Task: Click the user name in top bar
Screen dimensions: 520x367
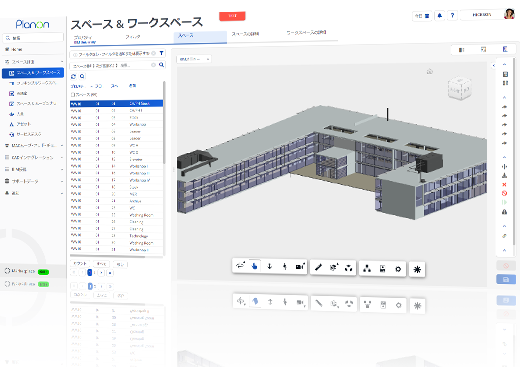Action: (482, 15)
